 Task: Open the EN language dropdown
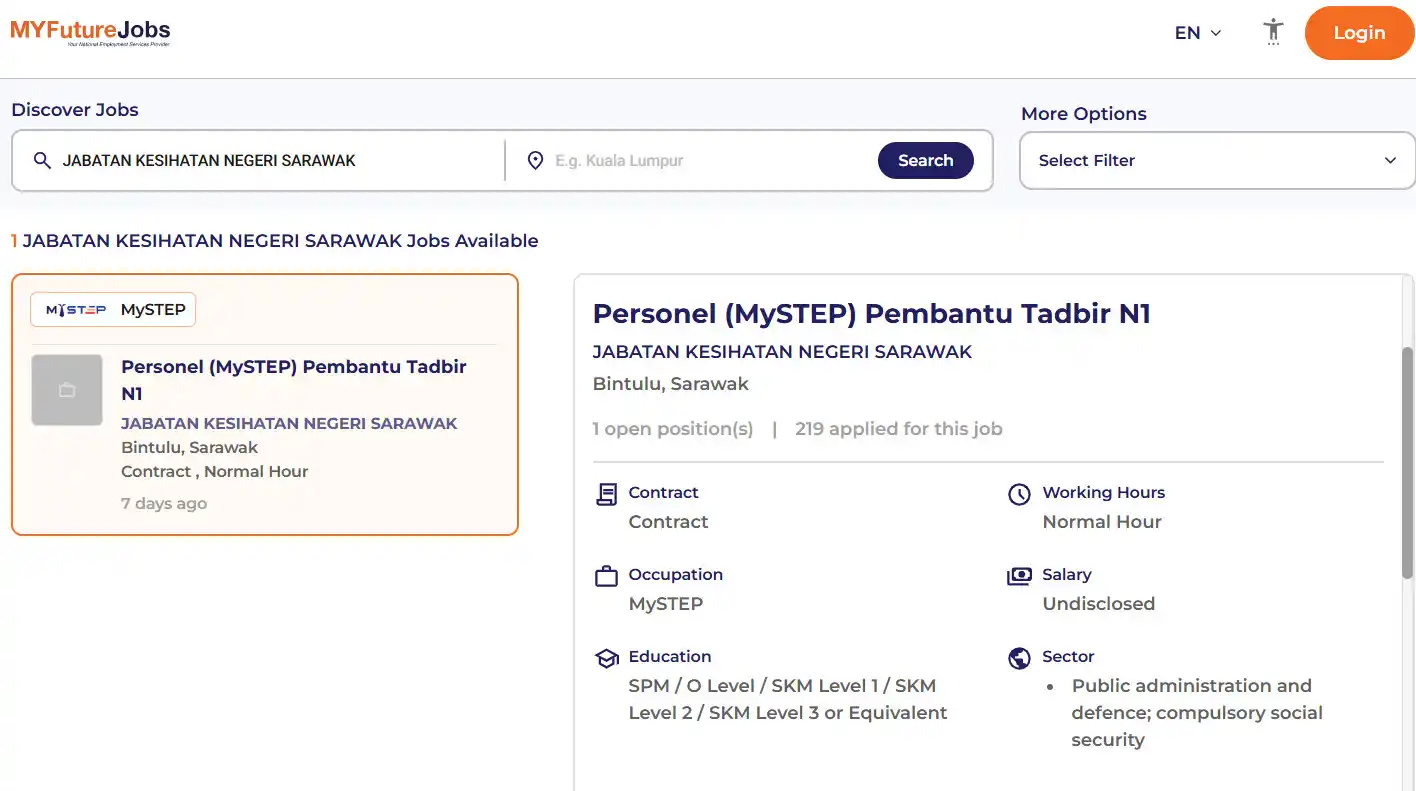point(1198,33)
